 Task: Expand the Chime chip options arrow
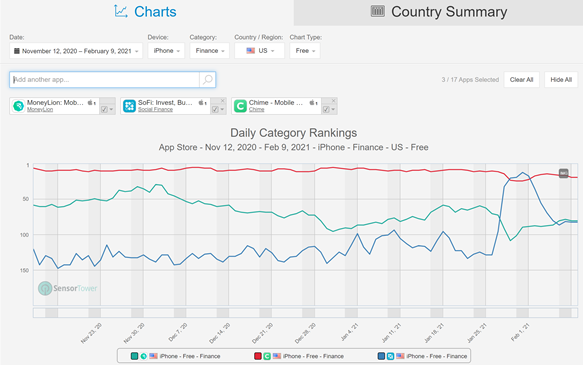(x=333, y=109)
